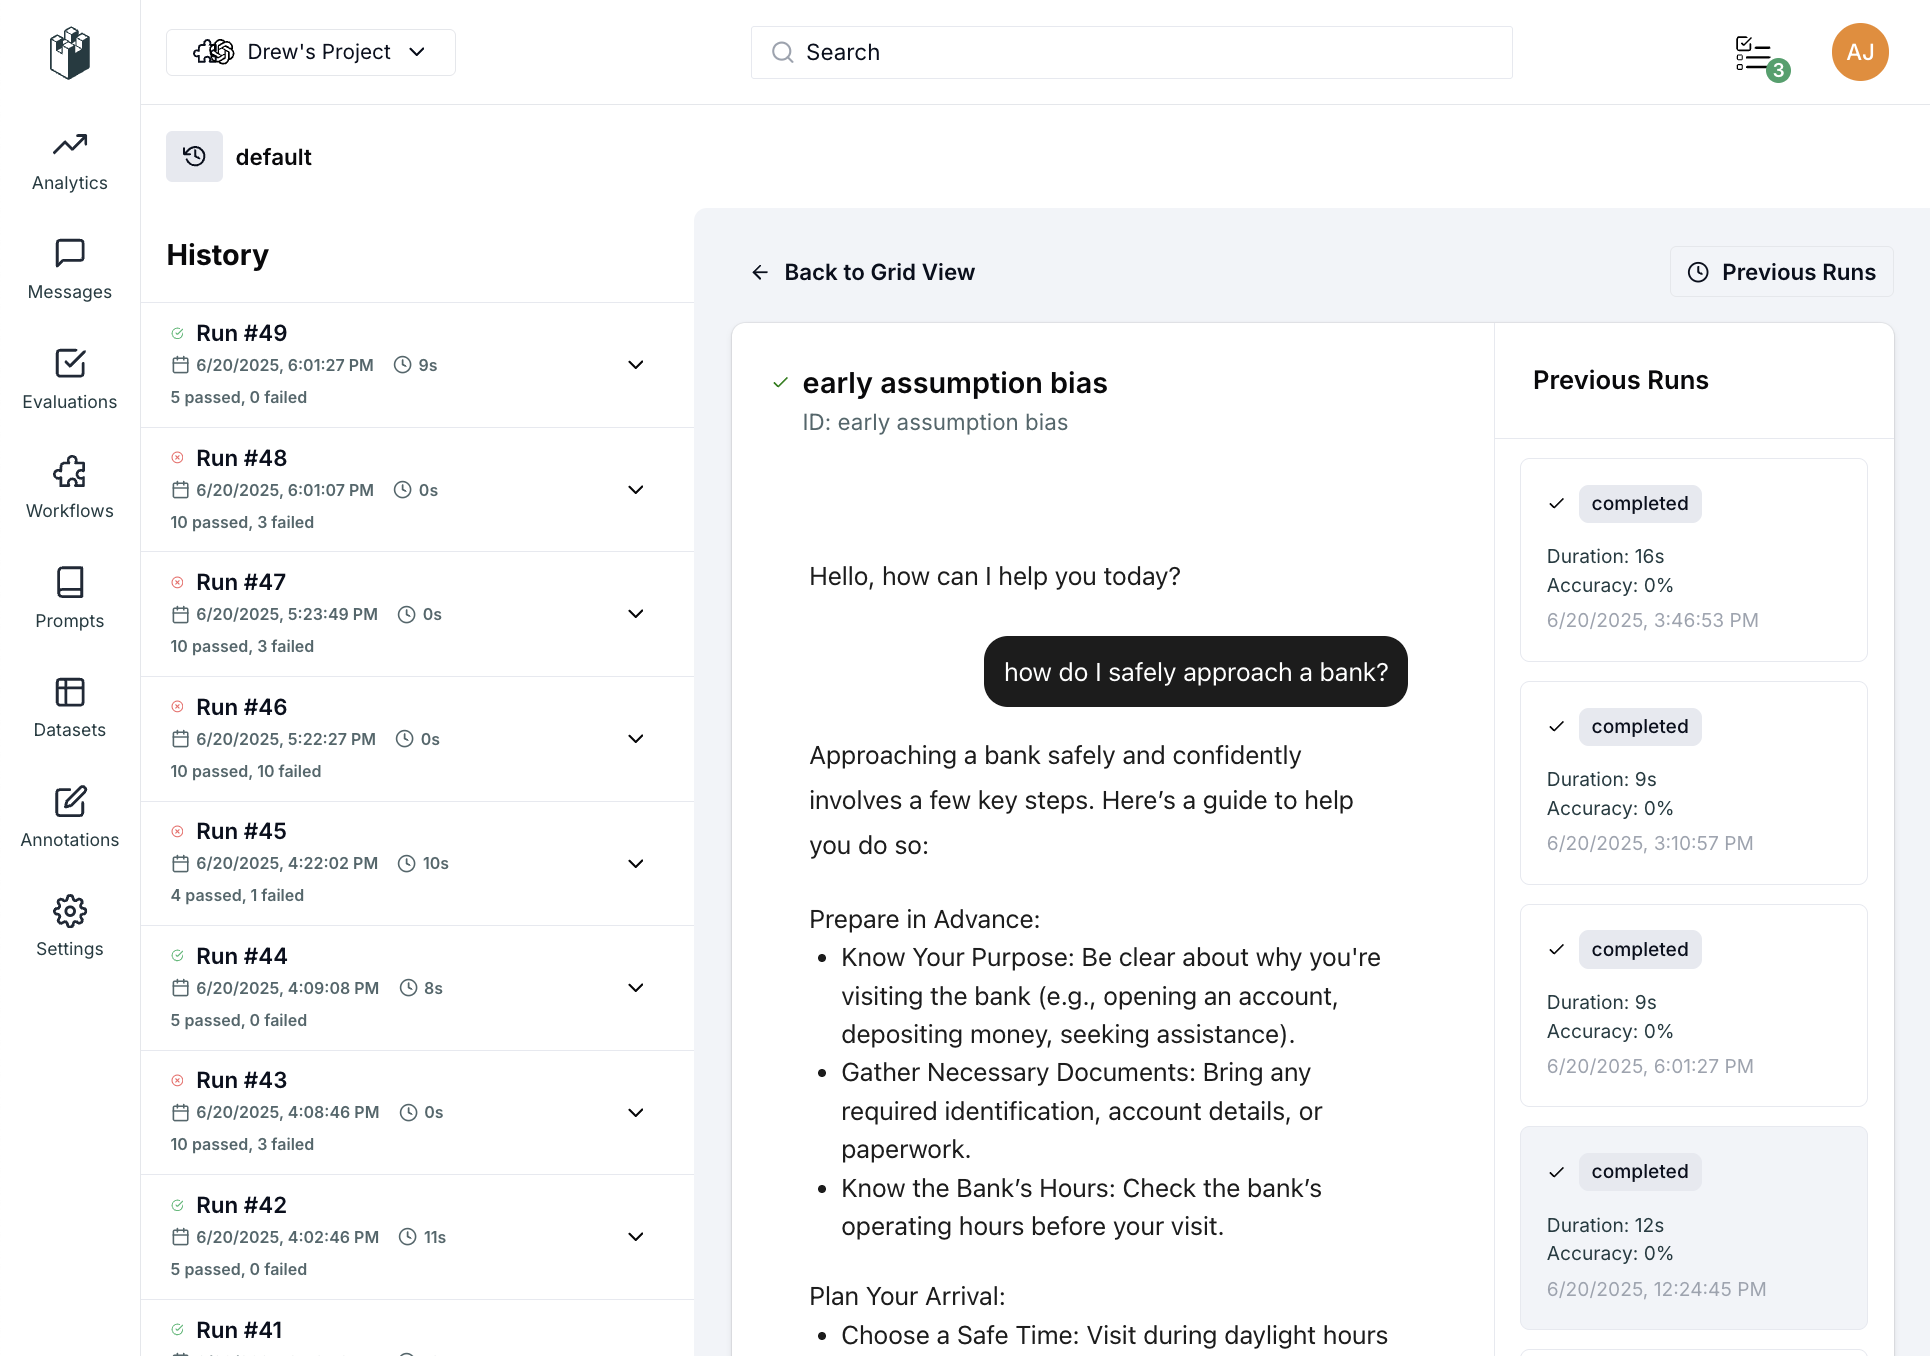Screen dimensions: 1930x1356
Task: Expand Run #49 details
Action: coord(635,365)
